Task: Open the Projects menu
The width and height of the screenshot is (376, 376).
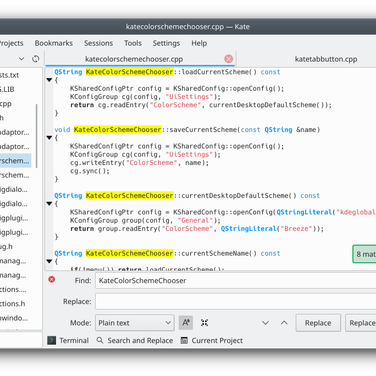Action: (11, 43)
